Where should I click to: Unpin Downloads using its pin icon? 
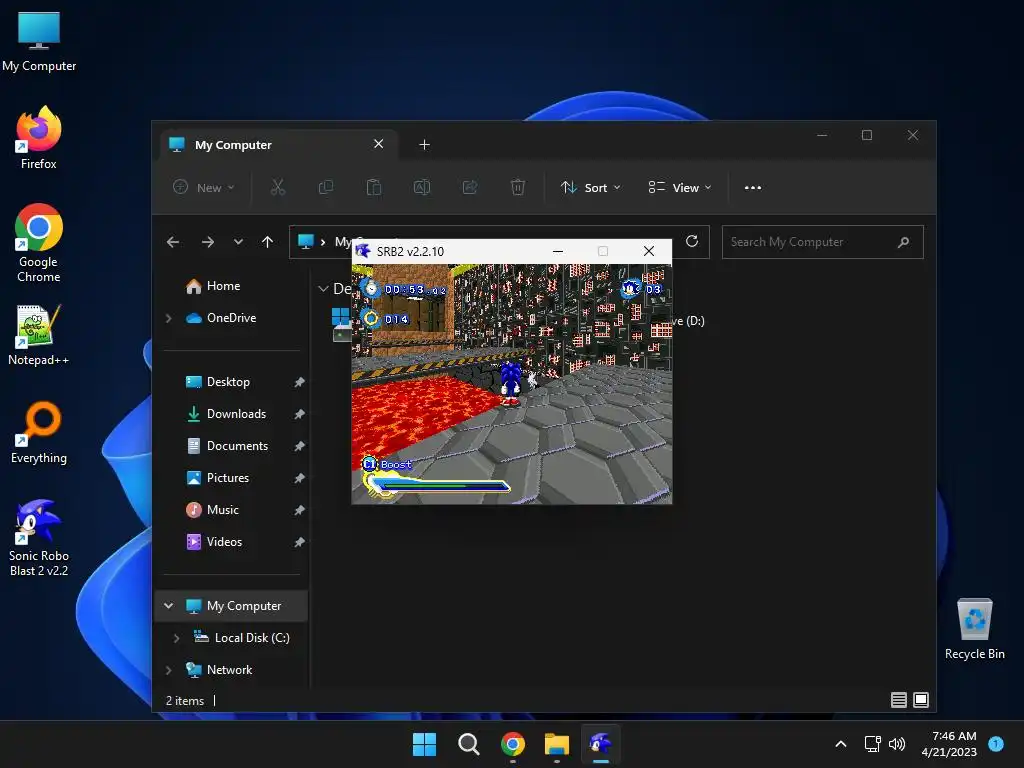(x=300, y=414)
